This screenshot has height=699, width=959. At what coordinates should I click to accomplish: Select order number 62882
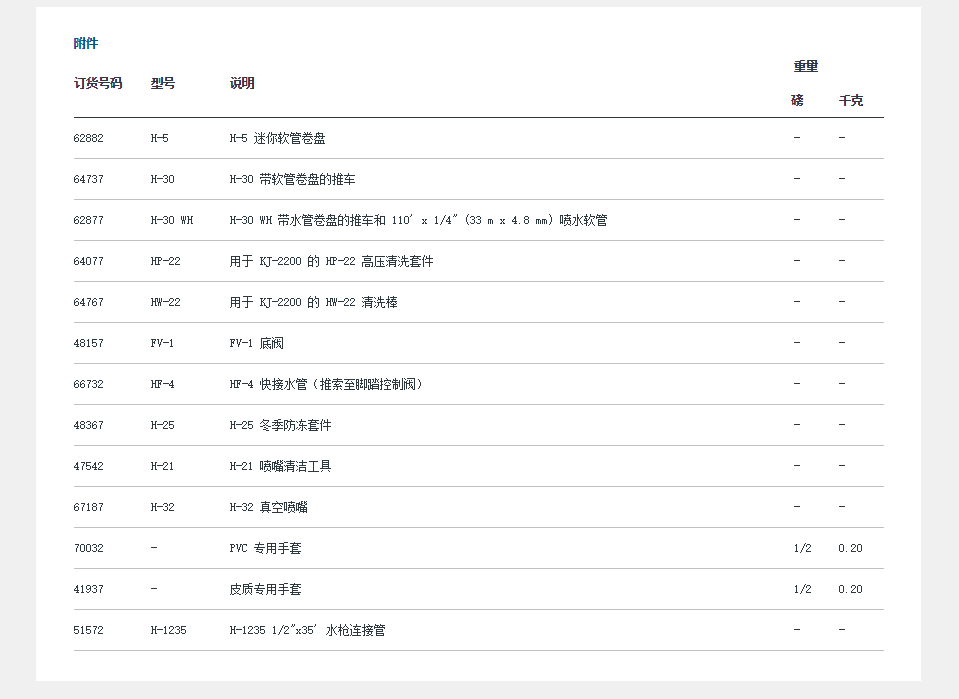pos(89,138)
